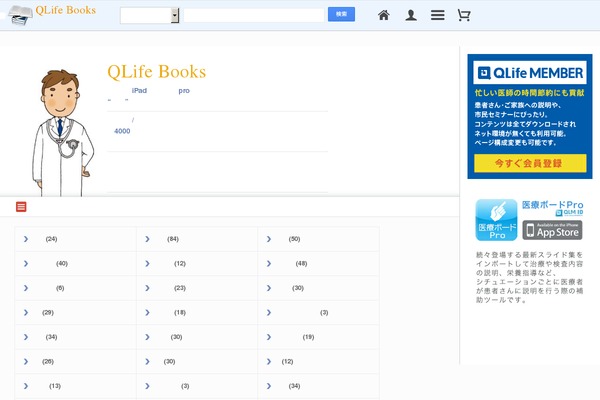
Task: Open the user account icon
Action: [411, 15]
